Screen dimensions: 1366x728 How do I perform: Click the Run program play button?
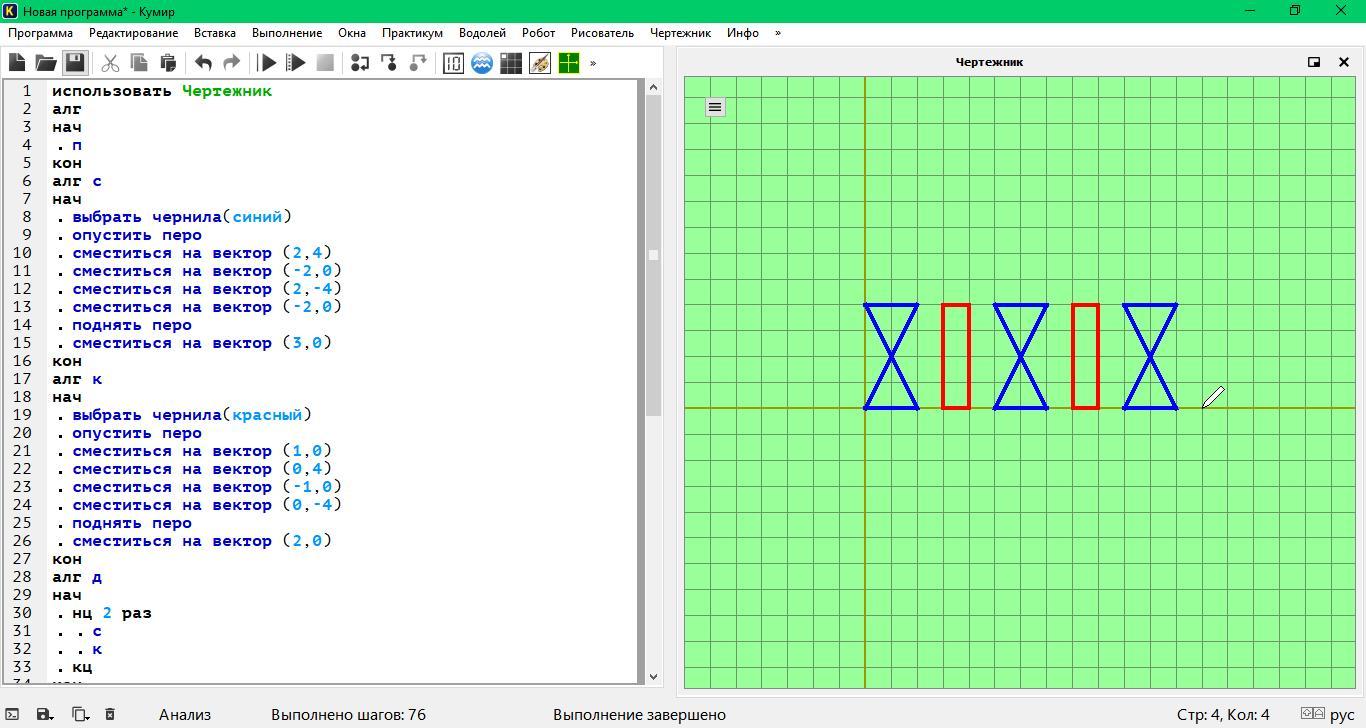click(x=267, y=63)
